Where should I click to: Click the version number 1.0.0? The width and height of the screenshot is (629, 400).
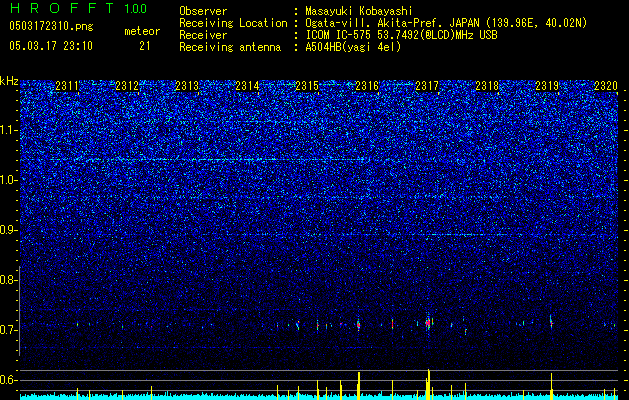pos(136,9)
